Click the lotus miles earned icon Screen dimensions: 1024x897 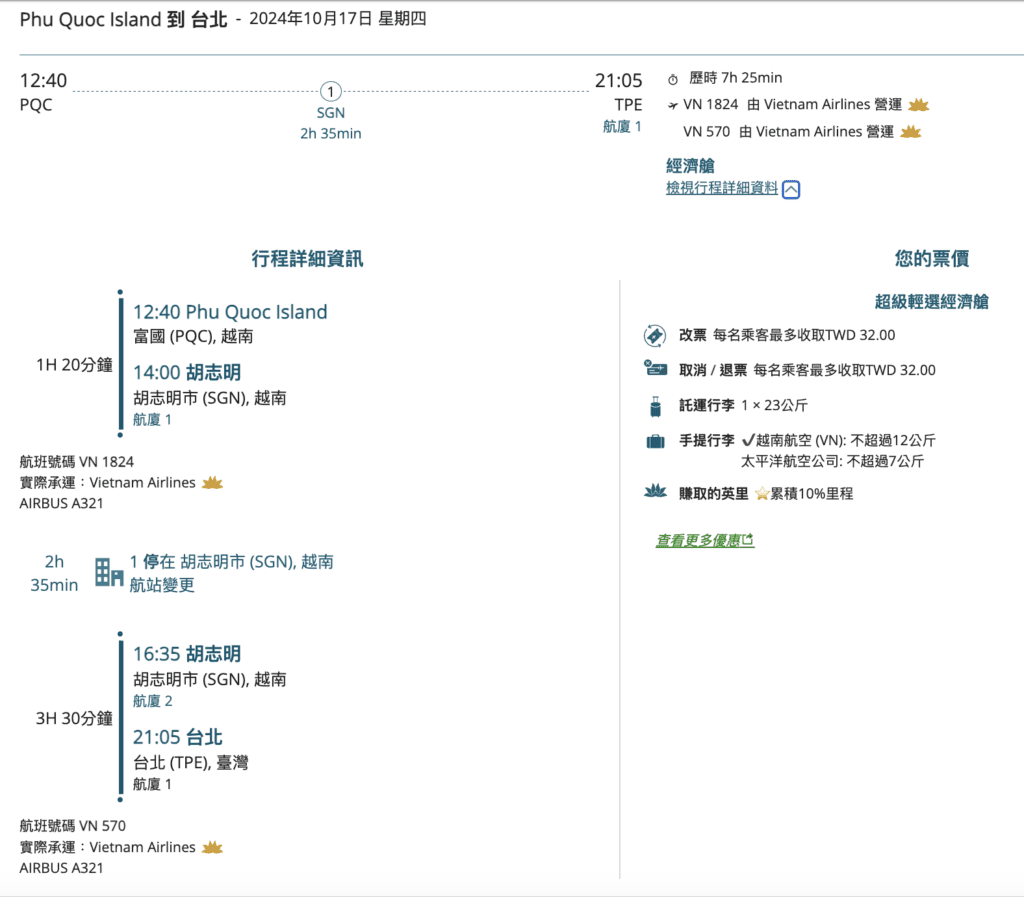655,491
